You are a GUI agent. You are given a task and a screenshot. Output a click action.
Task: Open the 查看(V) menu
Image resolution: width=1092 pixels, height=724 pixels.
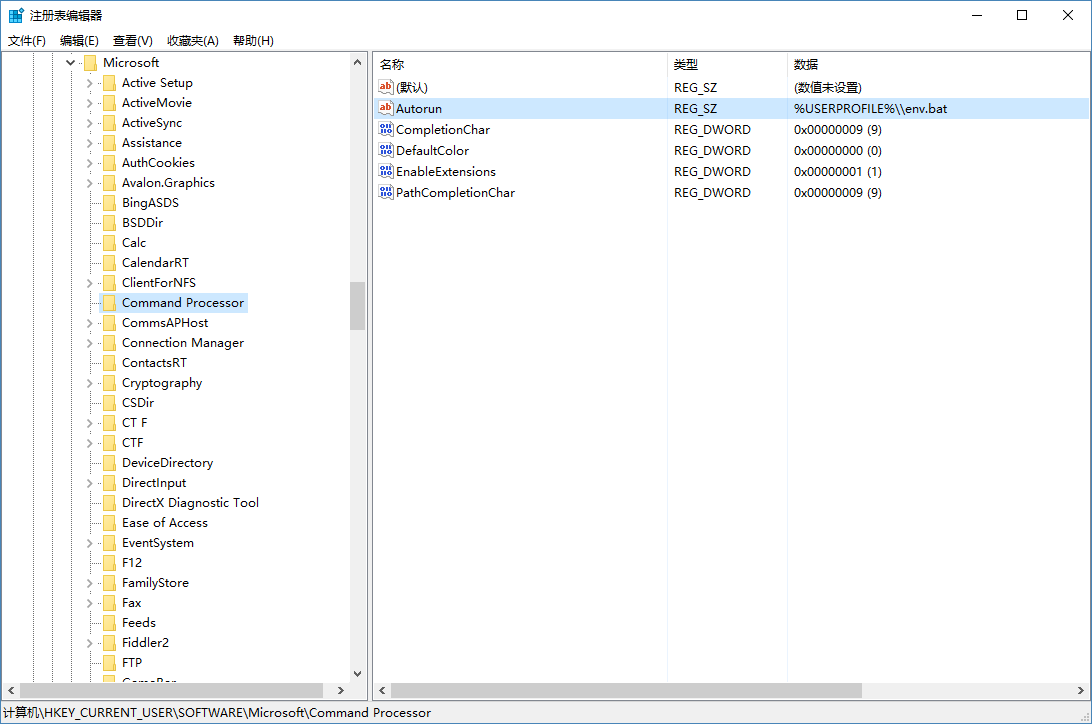[133, 40]
